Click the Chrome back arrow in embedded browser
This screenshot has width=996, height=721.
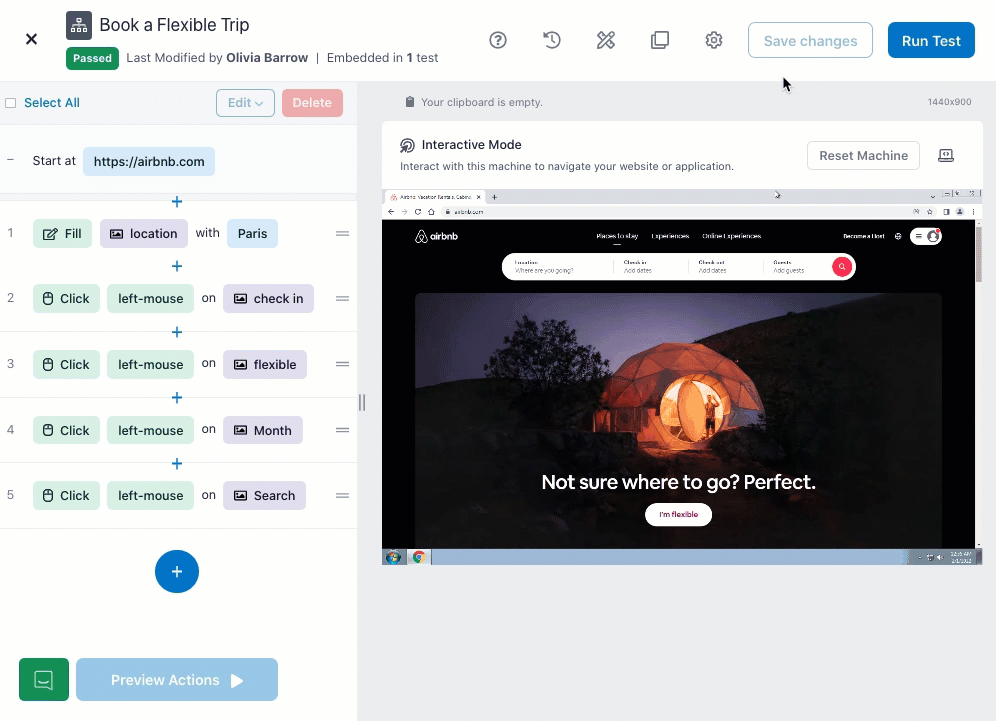391,212
